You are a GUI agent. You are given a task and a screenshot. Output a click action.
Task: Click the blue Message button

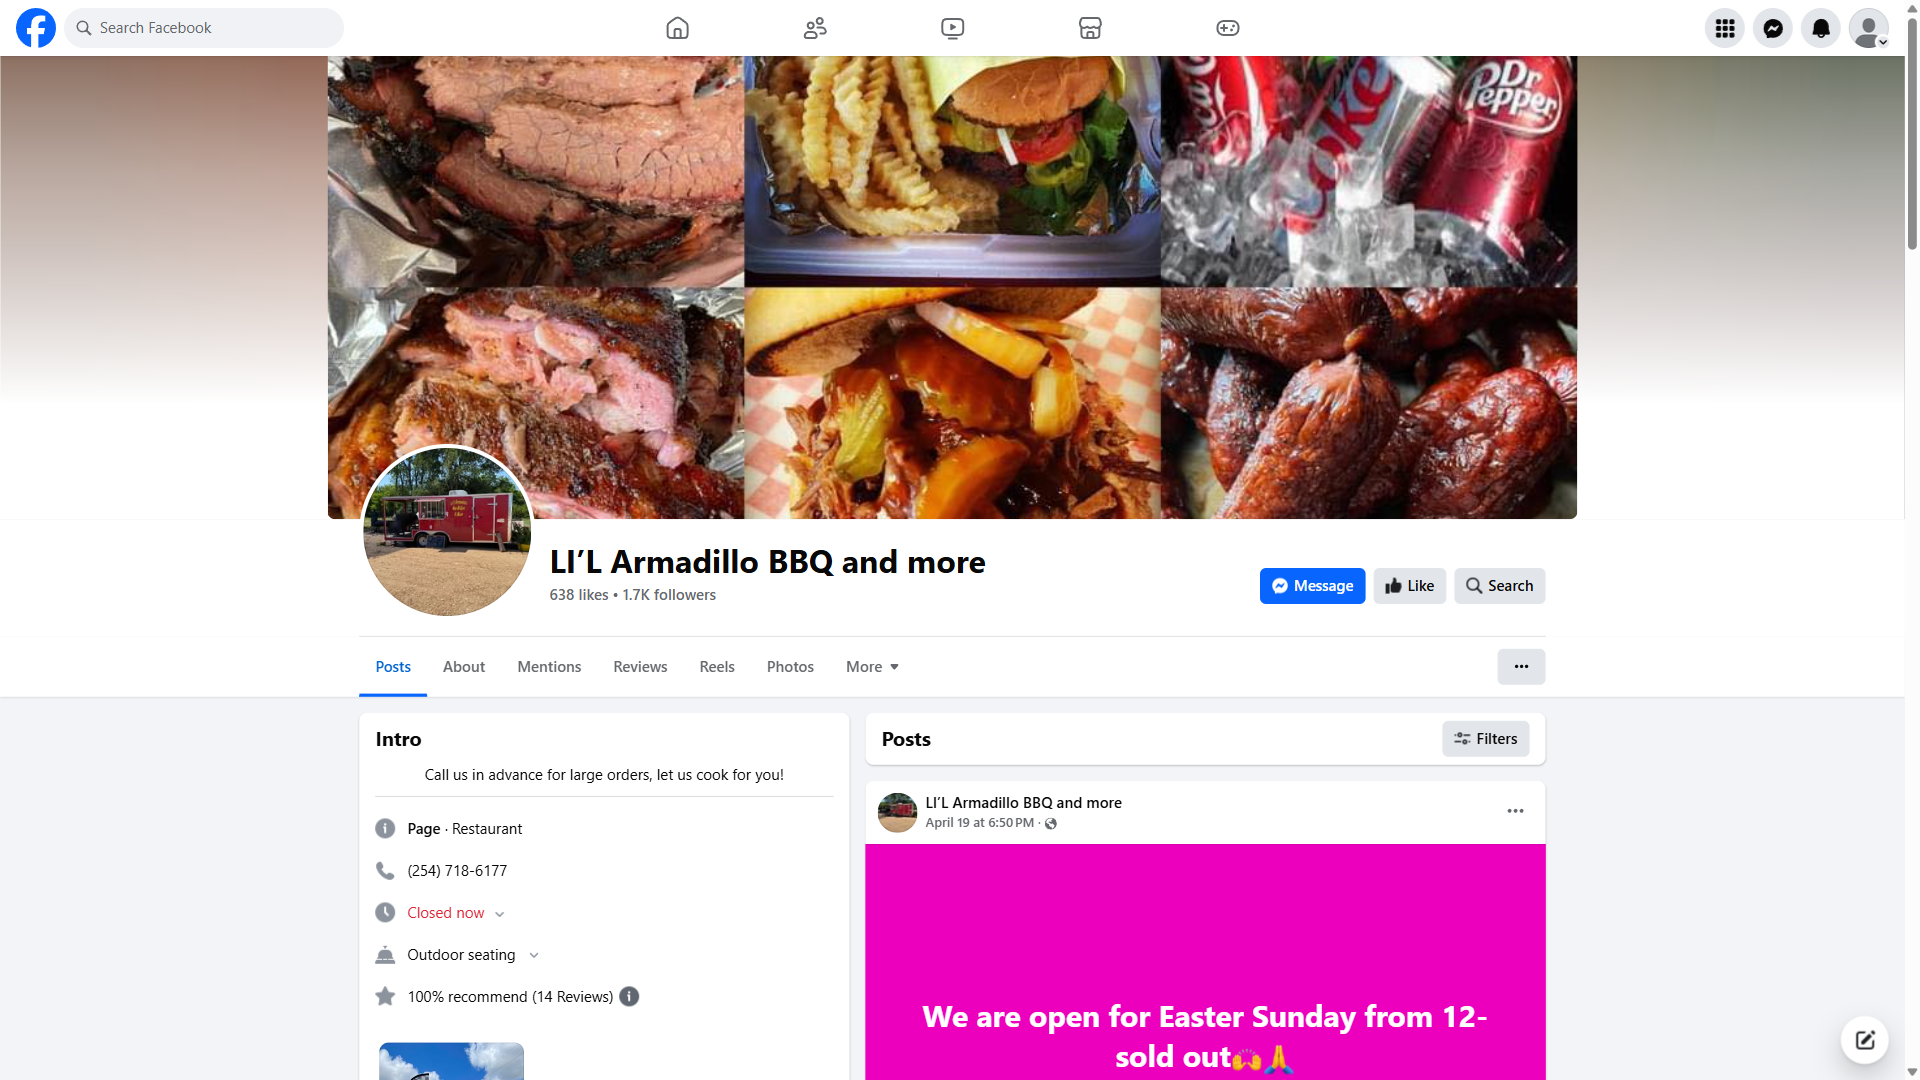click(1312, 586)
